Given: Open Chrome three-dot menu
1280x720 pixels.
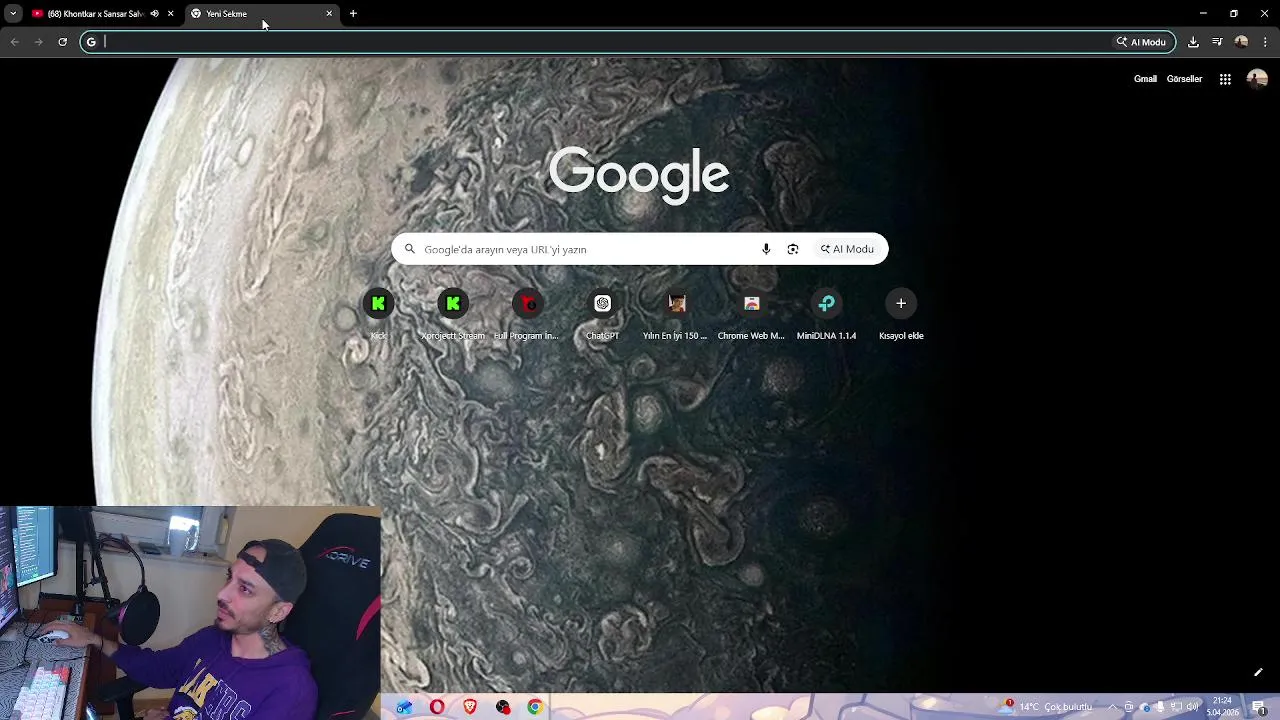Looking at the screenshot, I should [x=1265, y=42].
